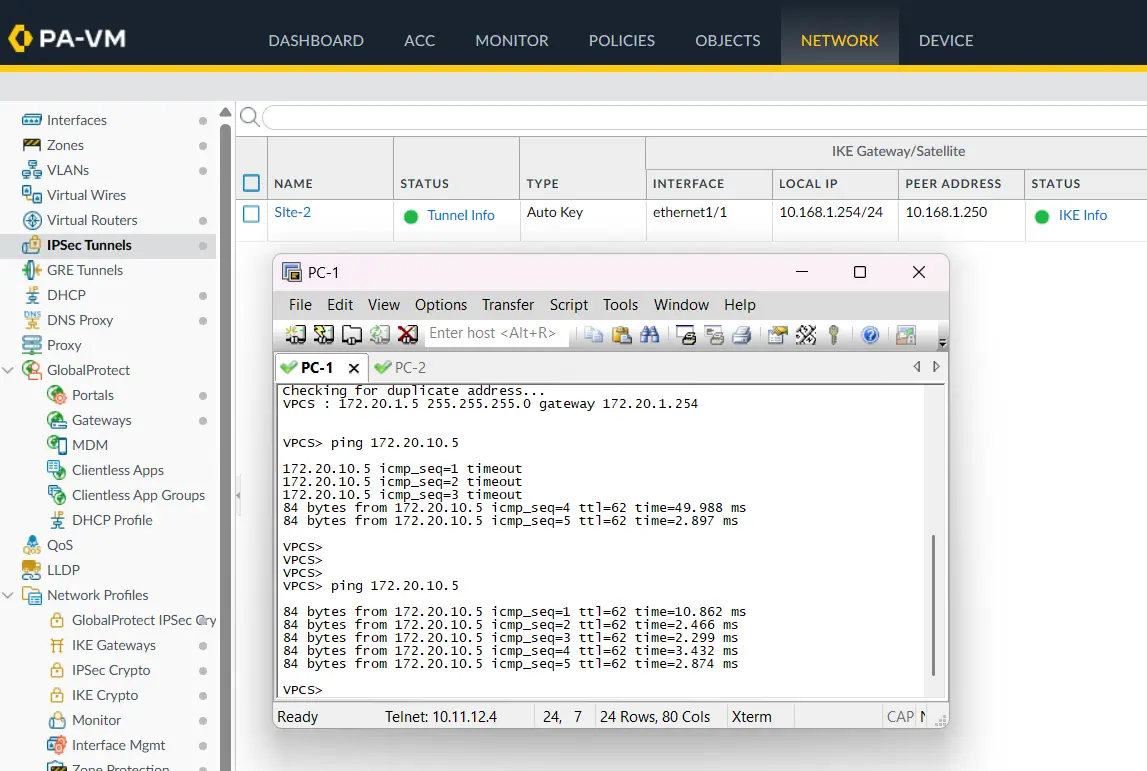
Task: Click the tunnel search input field
Action: (704, 117)
